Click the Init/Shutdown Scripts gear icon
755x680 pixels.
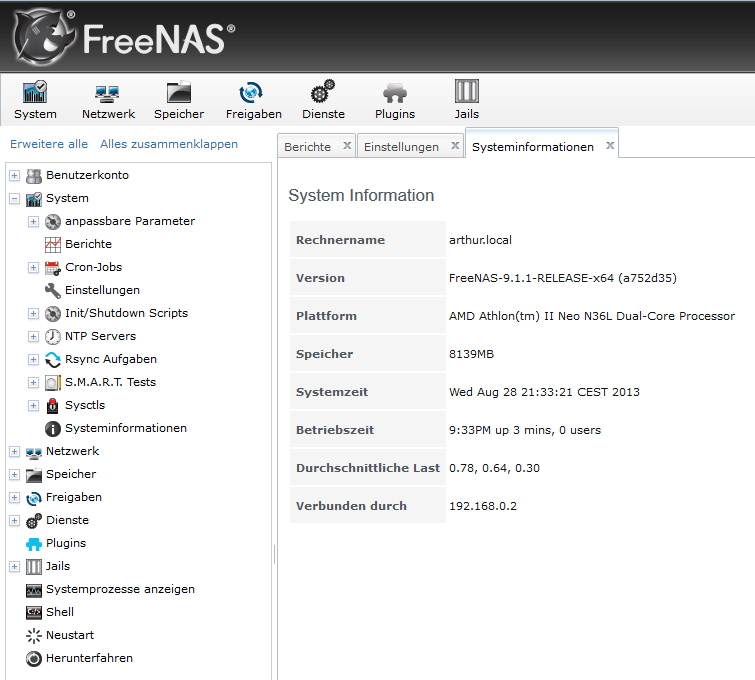tap(52, 314)
